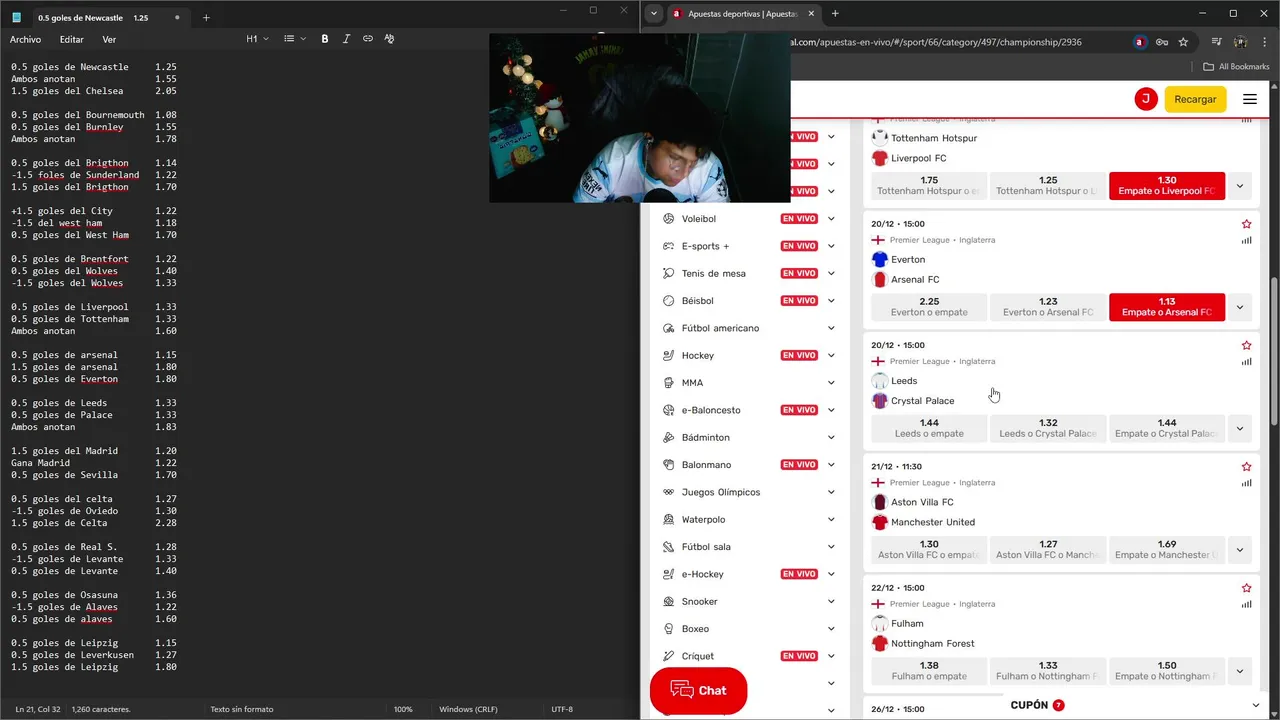Select Empate o Nottingham odds 1.50

[1167, 670]
